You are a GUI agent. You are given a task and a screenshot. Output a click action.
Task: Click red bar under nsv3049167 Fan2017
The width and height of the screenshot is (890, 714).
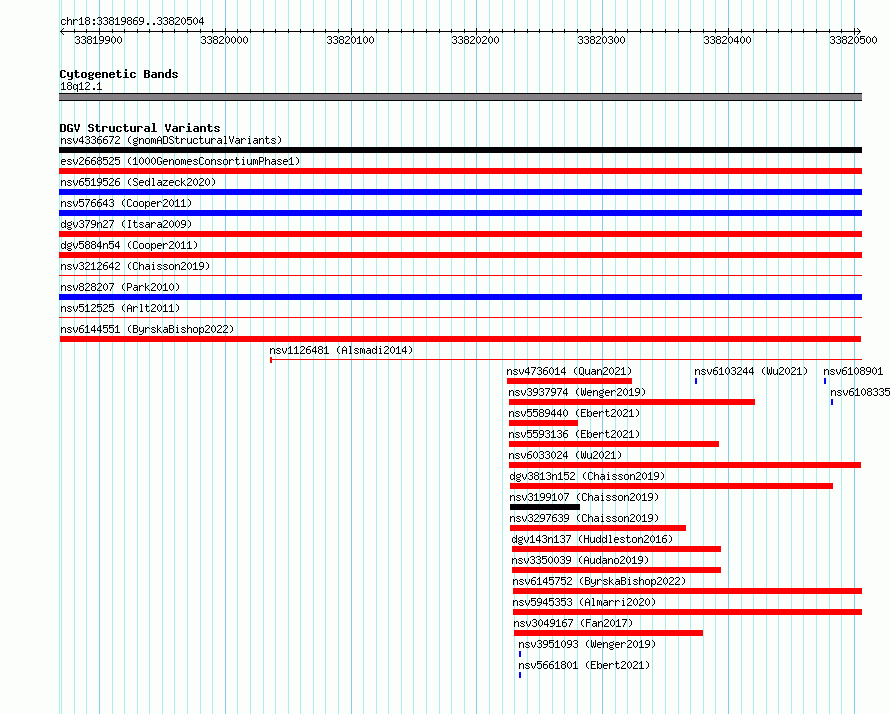click(608, 633)
